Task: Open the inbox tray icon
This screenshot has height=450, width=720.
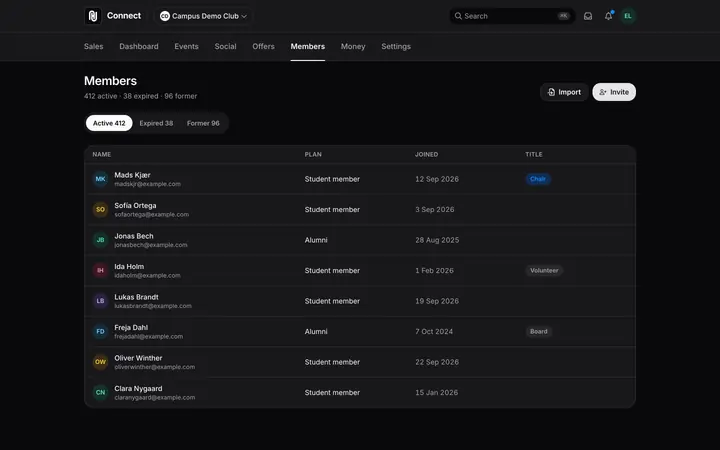Action: coord(588,16)
